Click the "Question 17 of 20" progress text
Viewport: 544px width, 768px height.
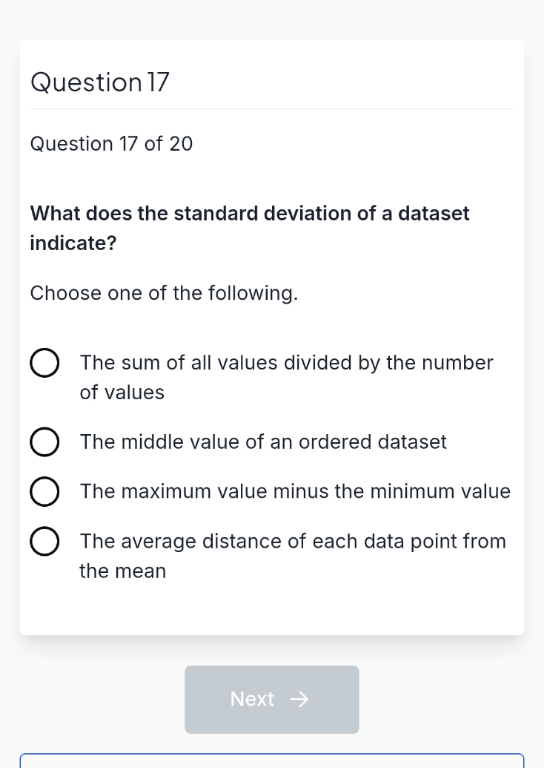(x=112, y=144)
